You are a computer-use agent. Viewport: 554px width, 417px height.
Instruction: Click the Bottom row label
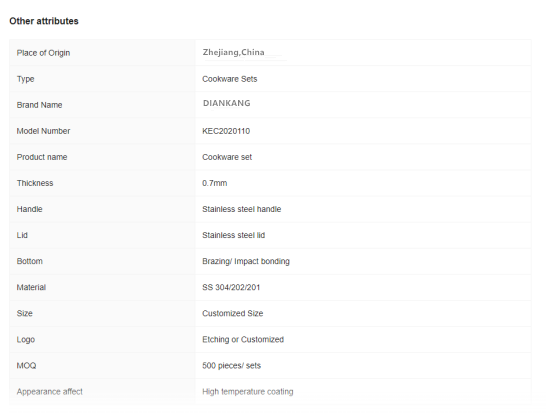30,261
